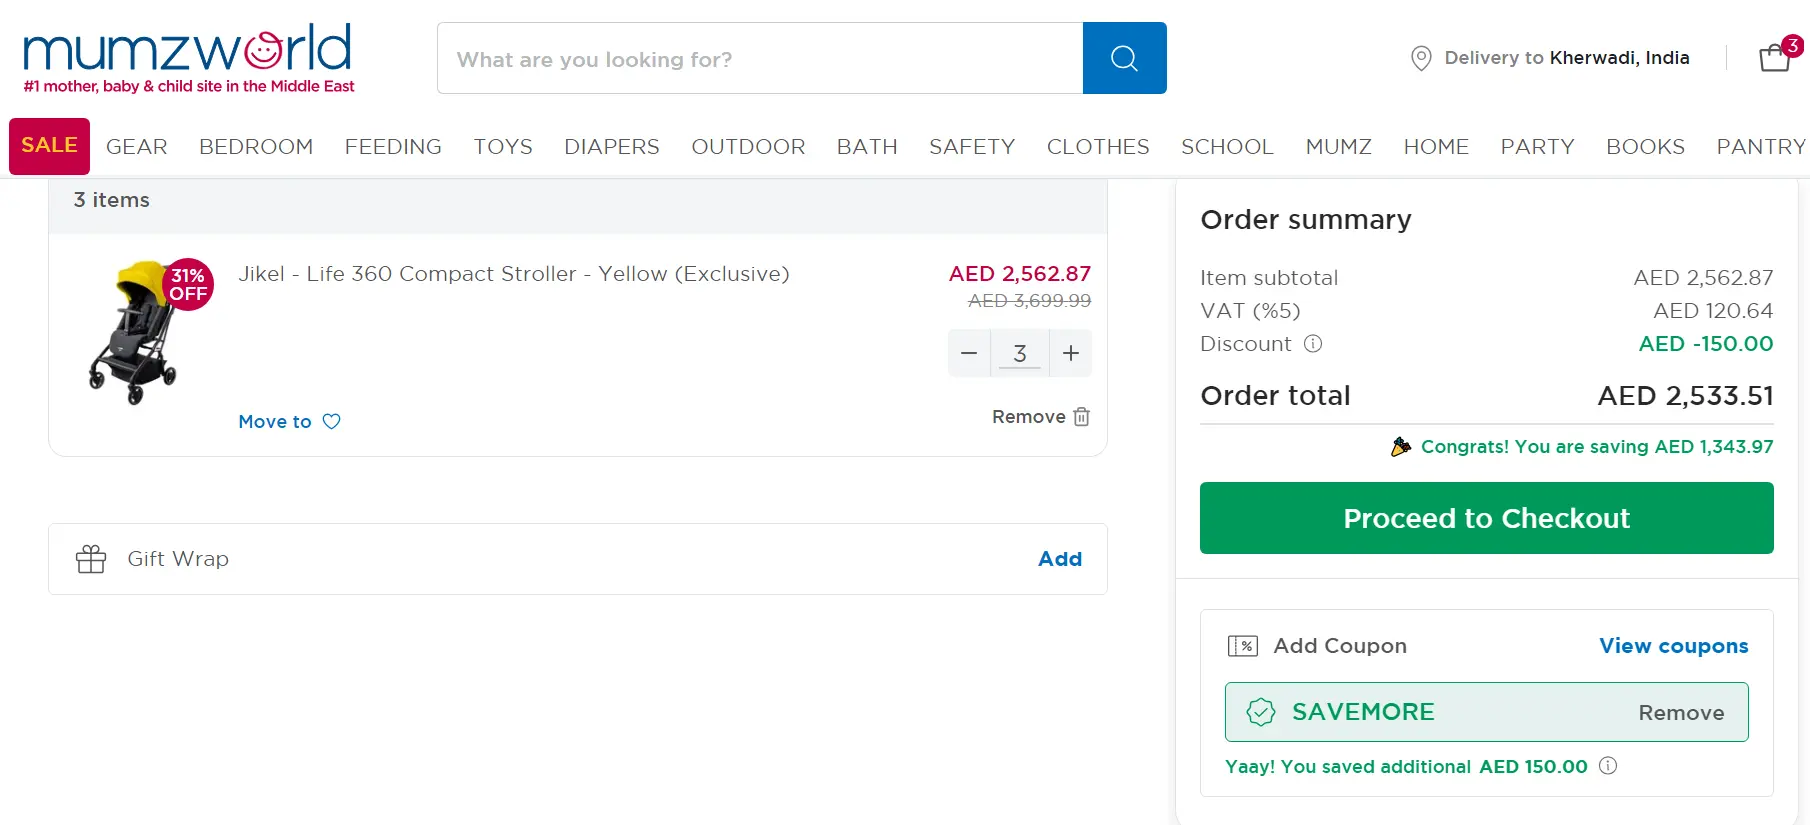
Task: Click the delivery location pin icon
Action: tap(1420, 58)
